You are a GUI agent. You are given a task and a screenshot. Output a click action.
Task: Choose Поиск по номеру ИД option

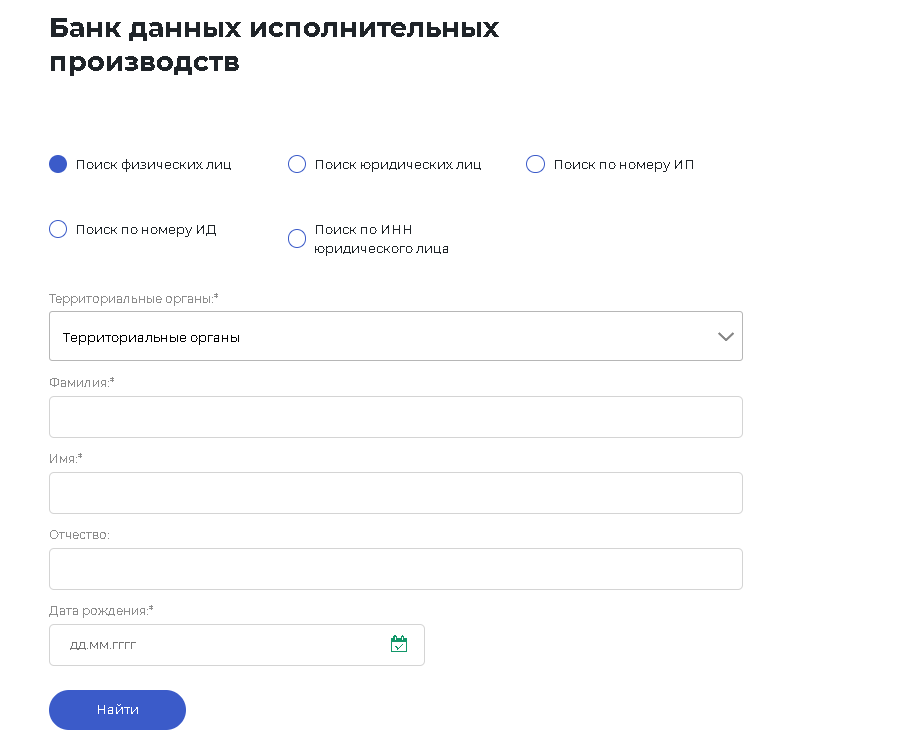pyautogui.click(x=58, y=229)
